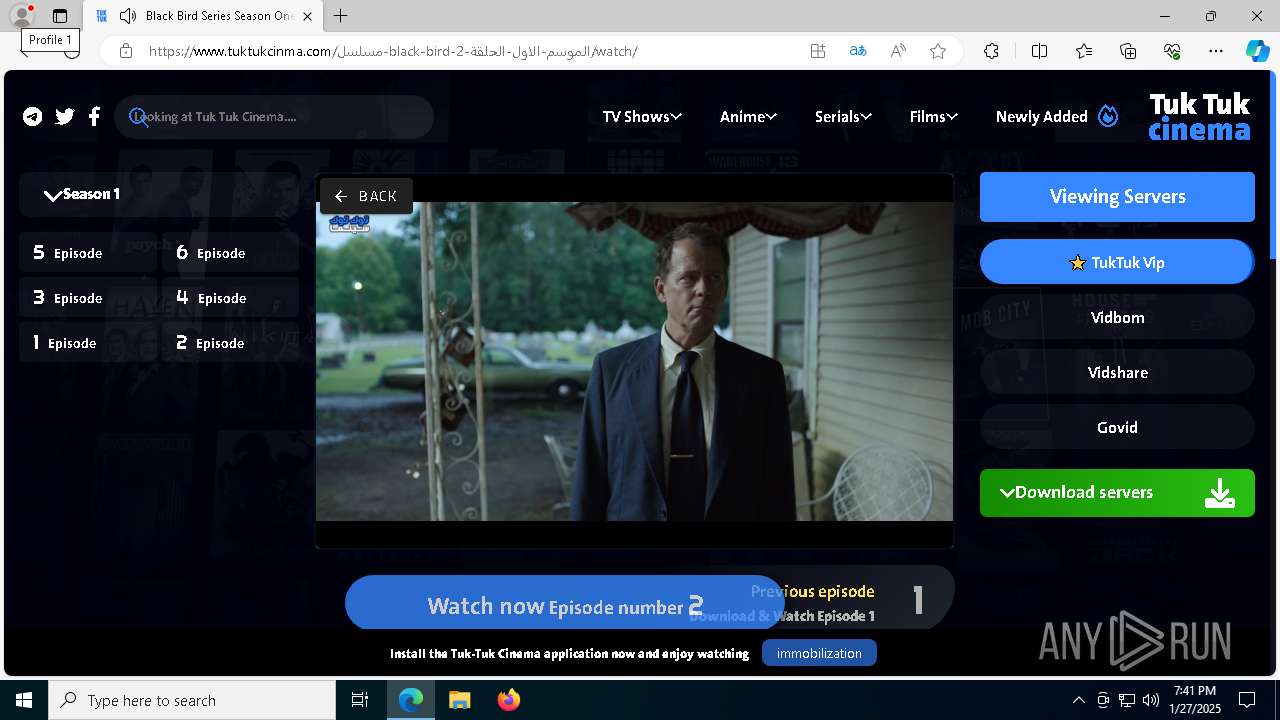View site information lock icon
Viewport: 1280px width, 720px height.
click(x=125, y=51)
